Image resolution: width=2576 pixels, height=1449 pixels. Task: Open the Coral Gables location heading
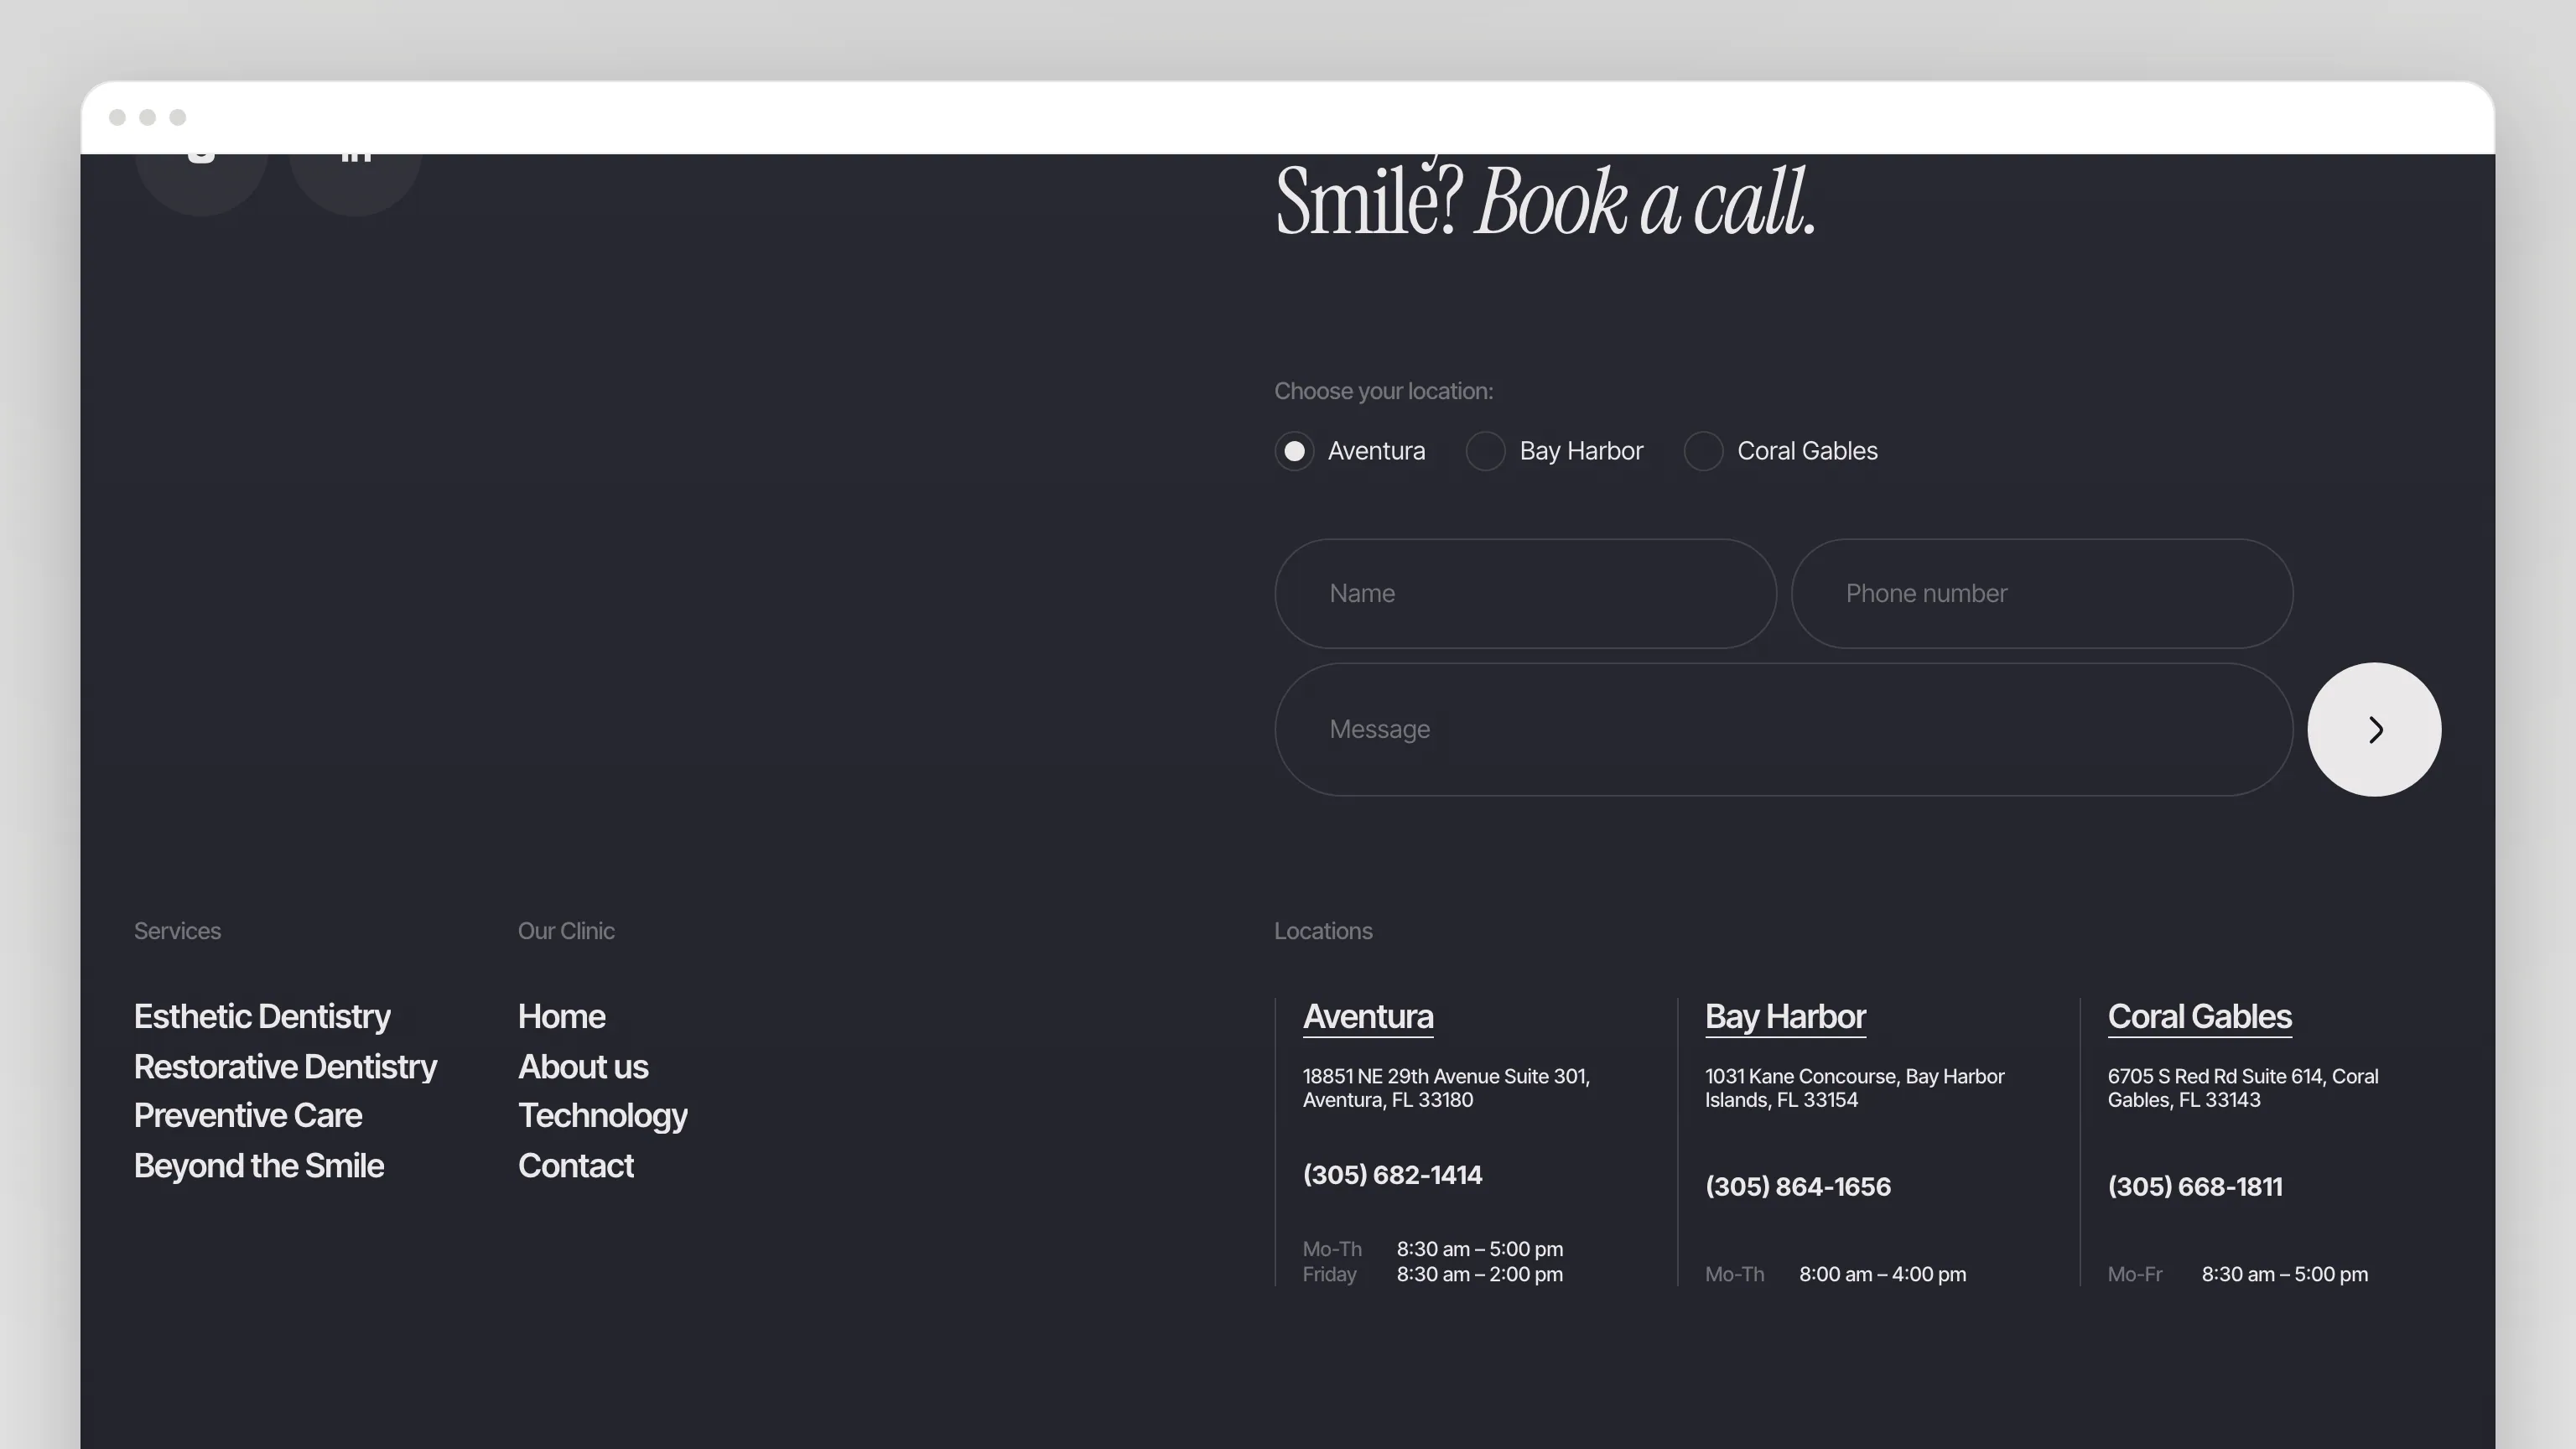tap(2199, 1016)
